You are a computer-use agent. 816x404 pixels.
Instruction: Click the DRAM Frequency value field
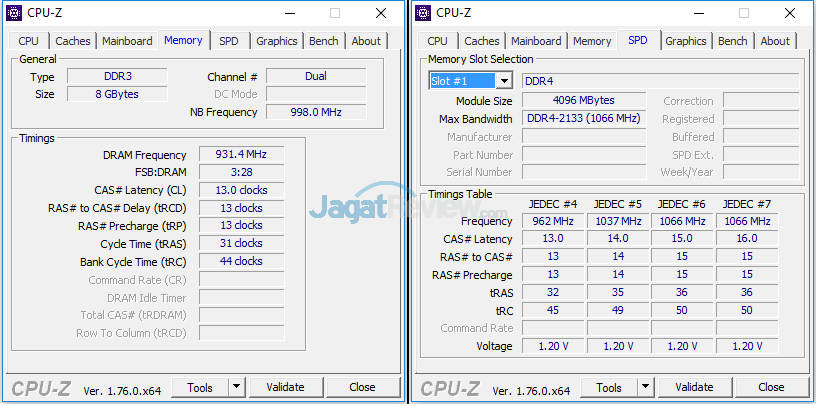coord(241,155)
